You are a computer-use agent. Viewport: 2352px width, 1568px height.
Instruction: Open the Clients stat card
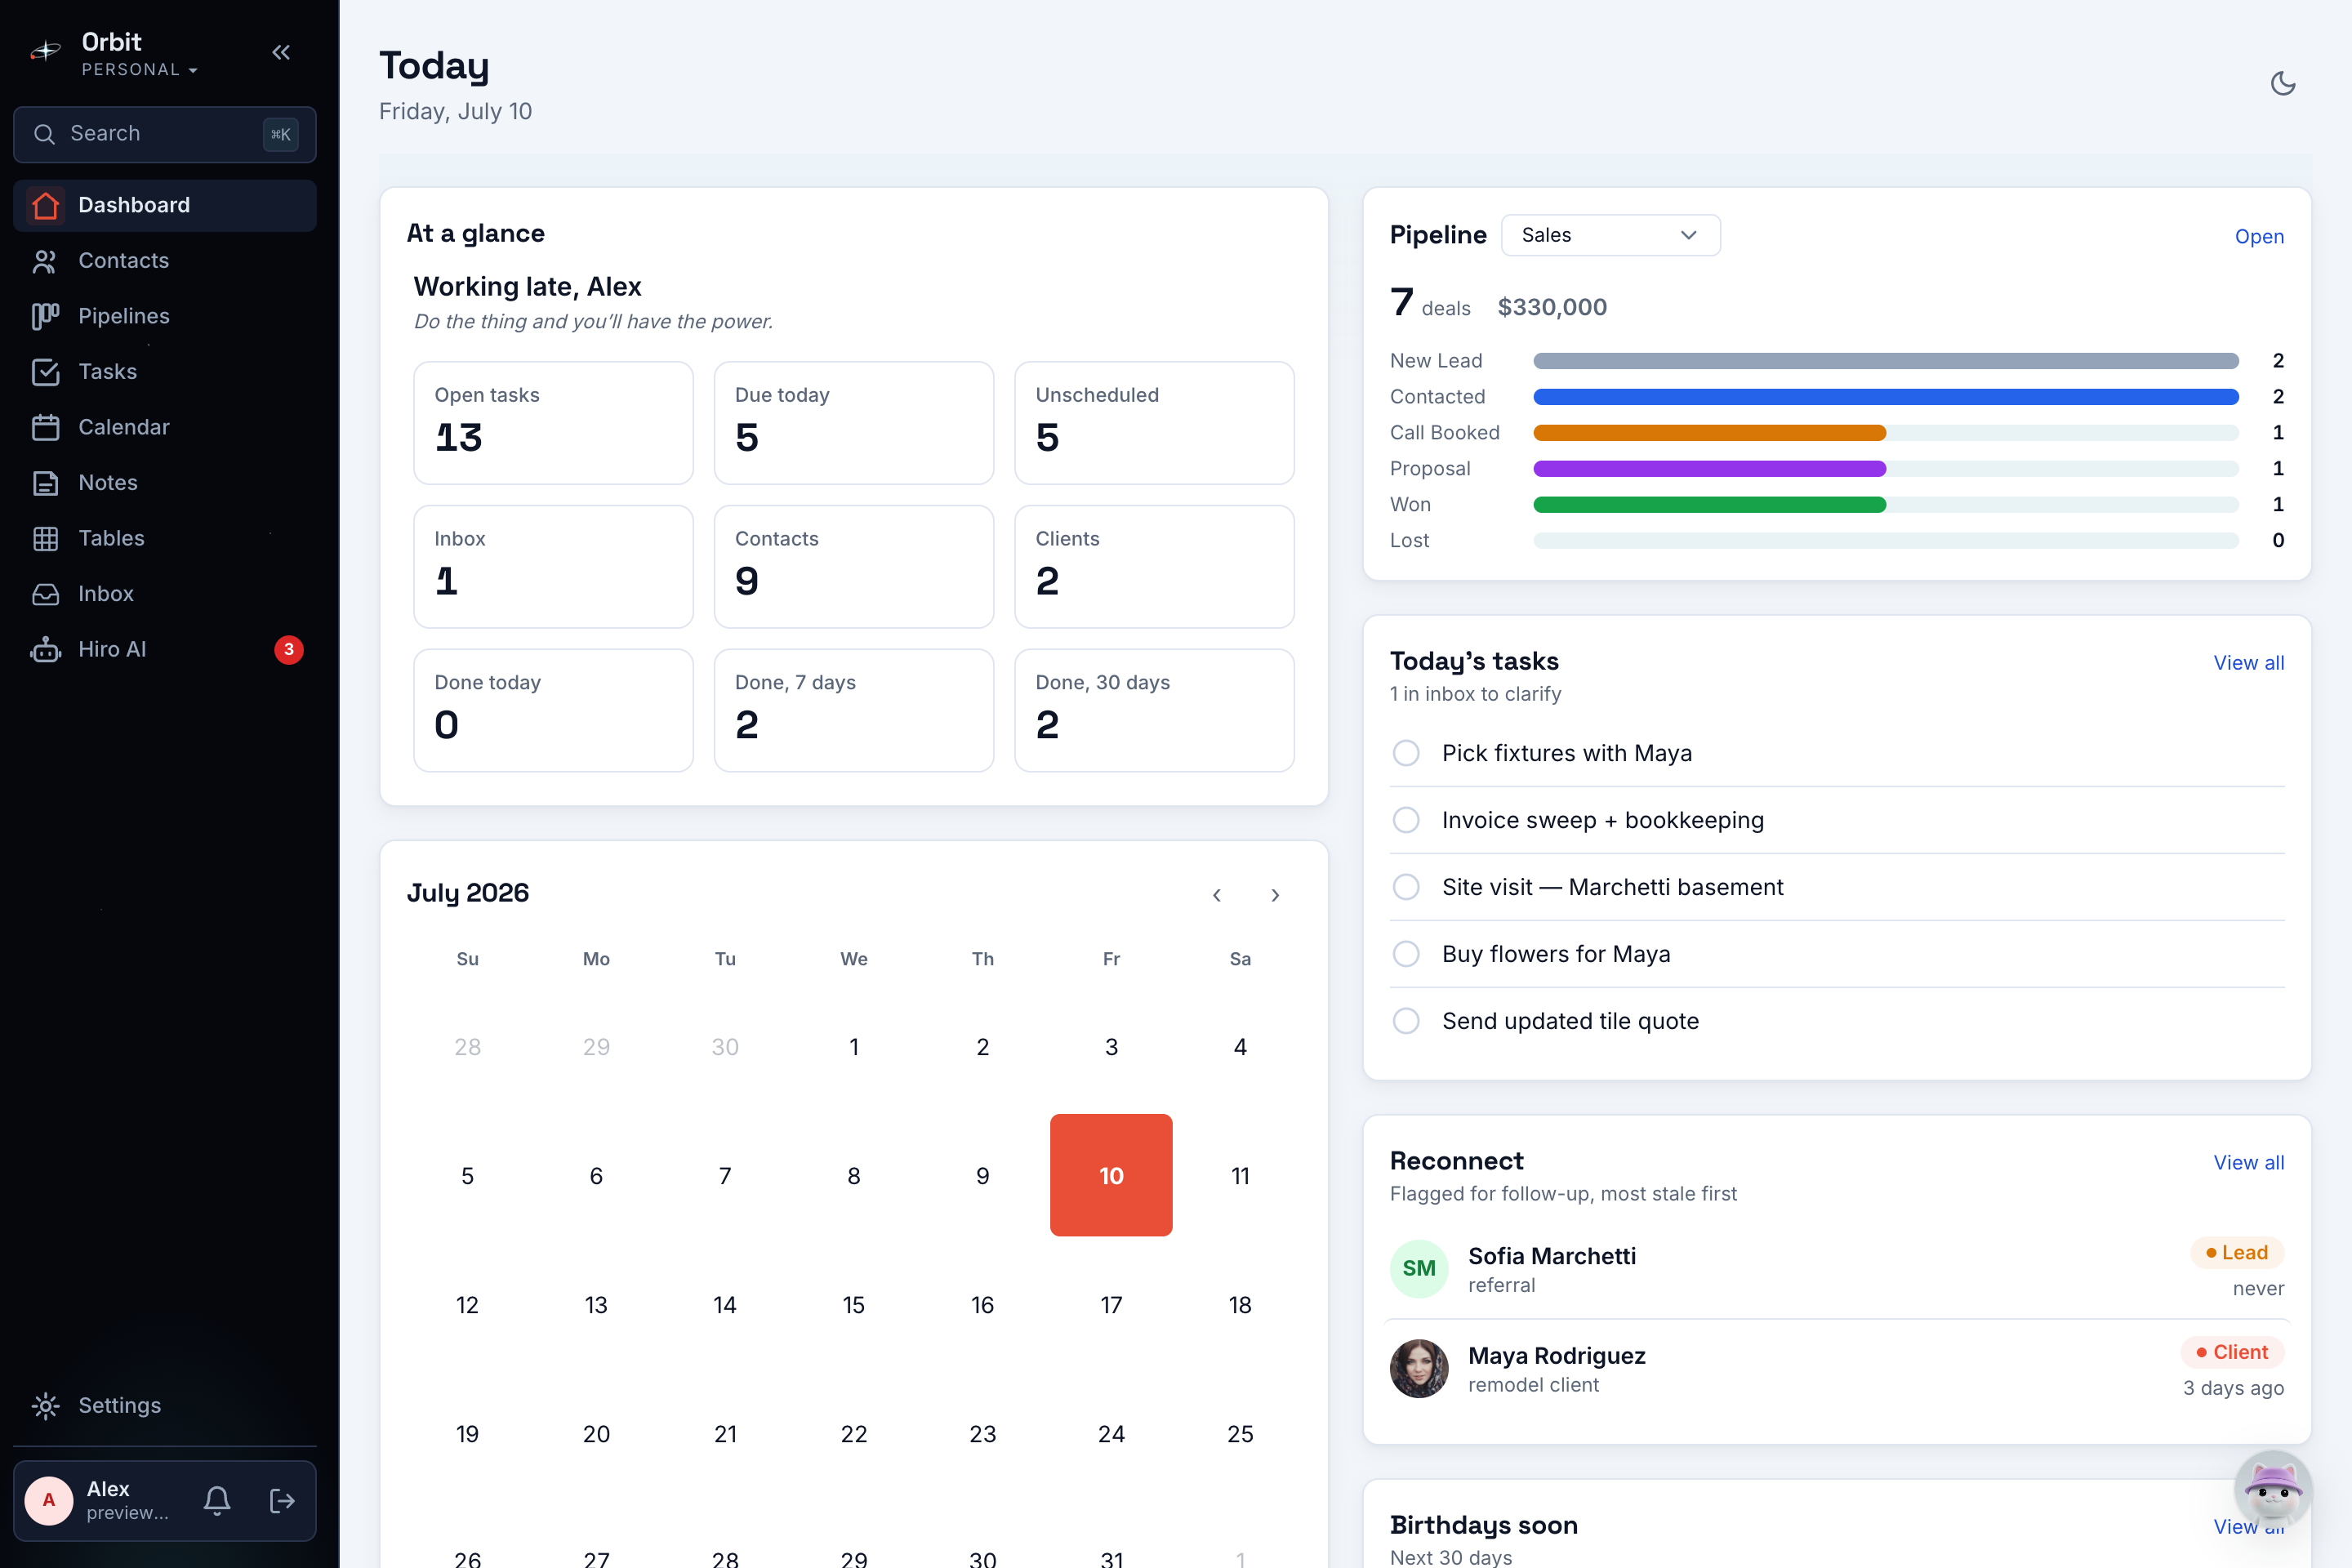tap(1154, 567)
